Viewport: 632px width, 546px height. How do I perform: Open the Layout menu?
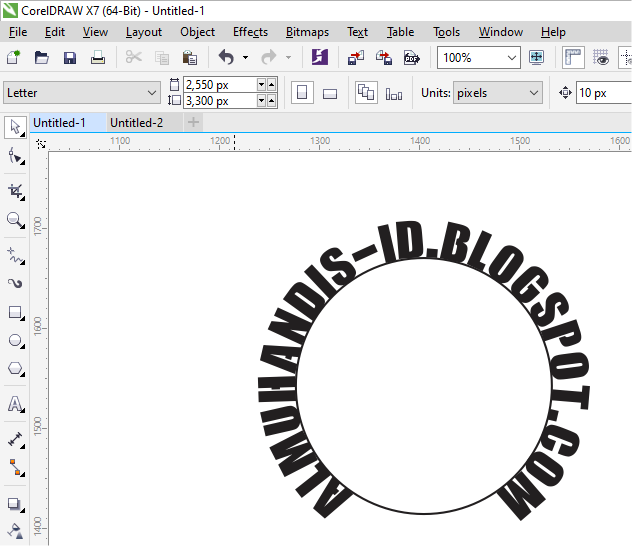click(x=143, y=32)
